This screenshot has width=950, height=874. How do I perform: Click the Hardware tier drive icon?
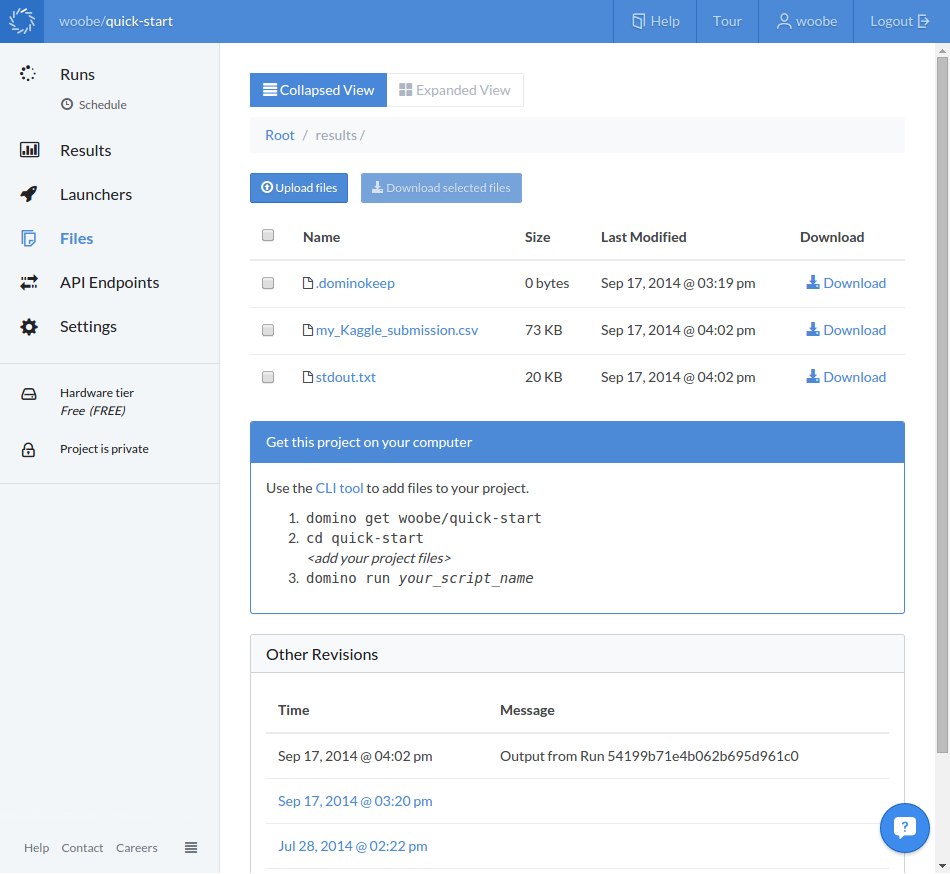pos(31,395)
